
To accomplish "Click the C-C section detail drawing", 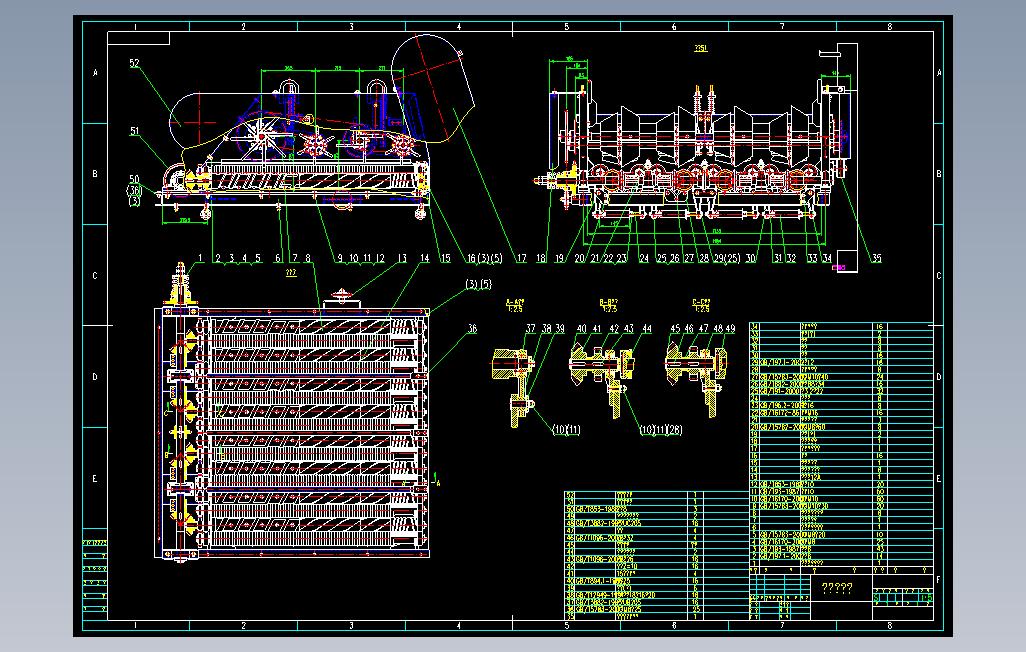I will click(698, 381).
